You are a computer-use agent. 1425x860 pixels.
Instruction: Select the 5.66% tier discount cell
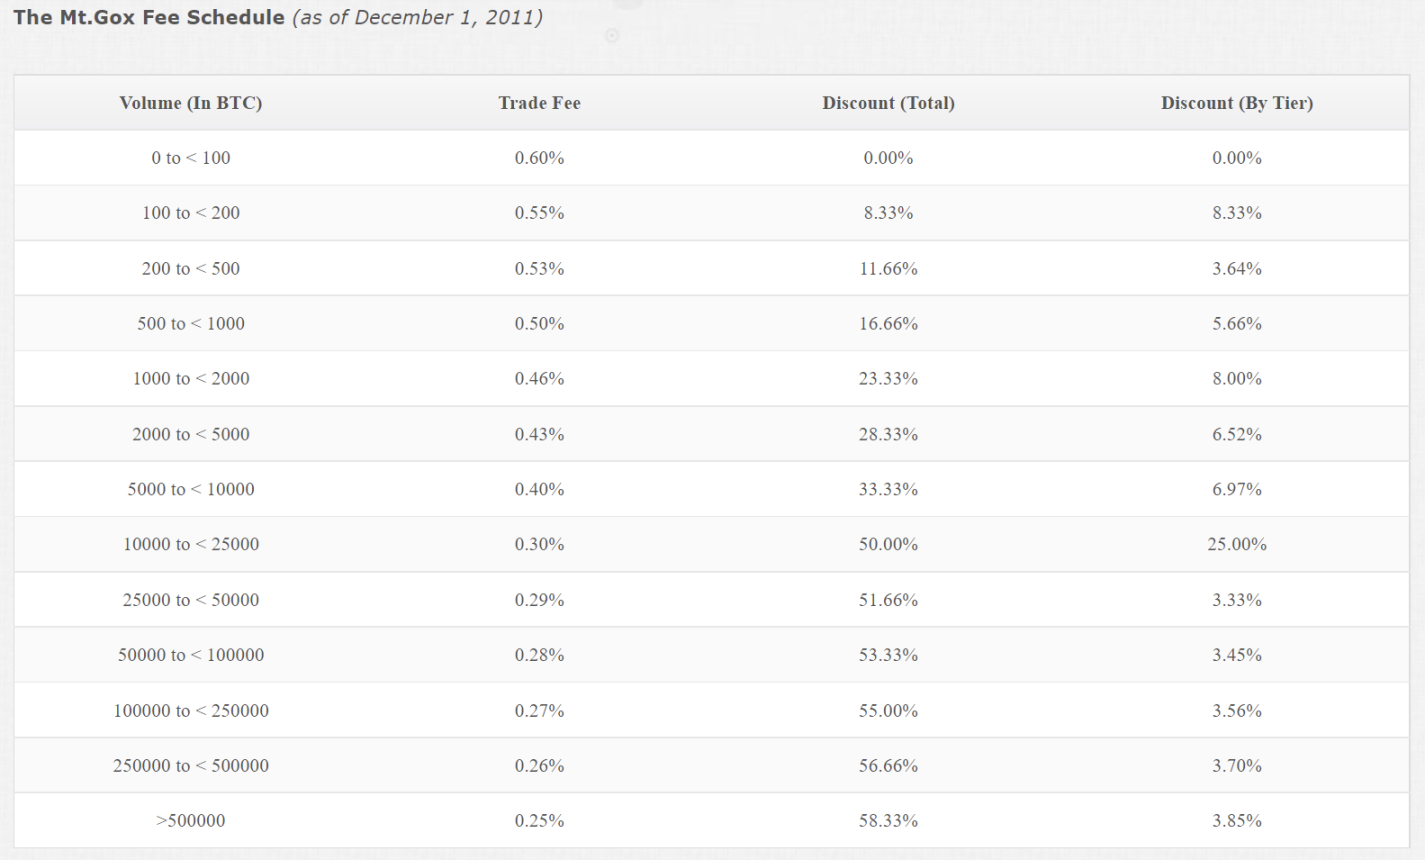tap(1236, 324)
